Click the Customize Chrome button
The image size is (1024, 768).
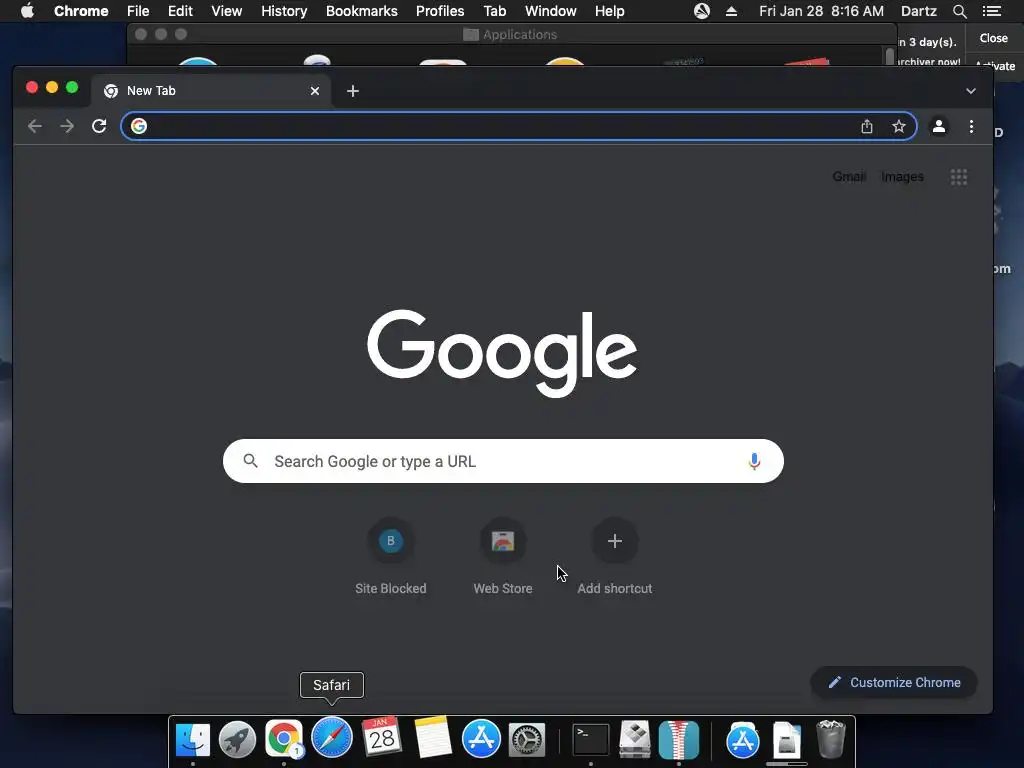[x=893, y=682]
